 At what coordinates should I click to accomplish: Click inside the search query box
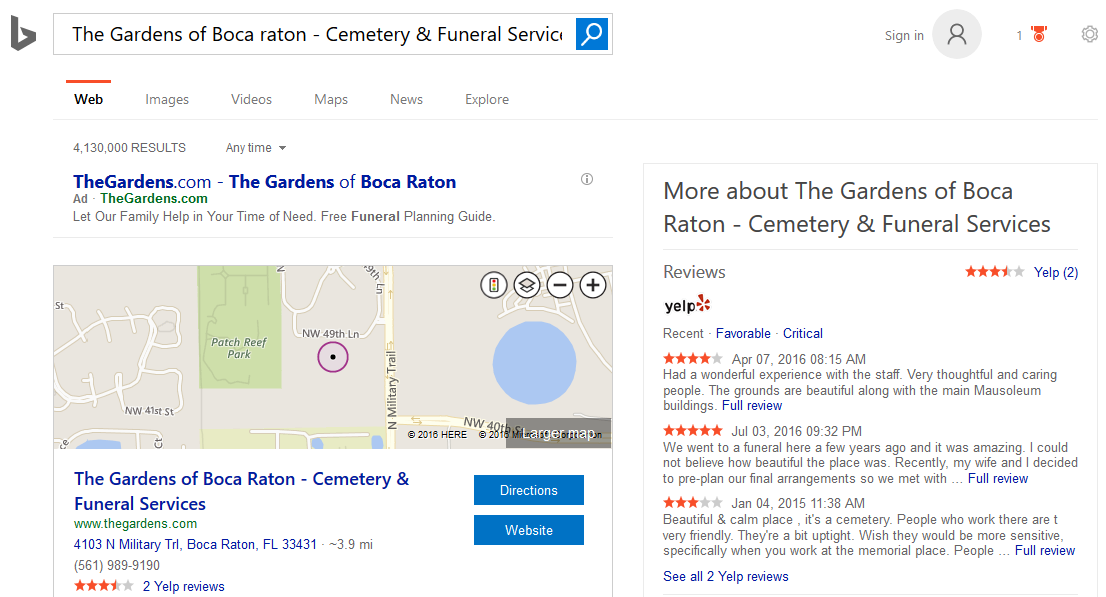(x=315, y=34)
